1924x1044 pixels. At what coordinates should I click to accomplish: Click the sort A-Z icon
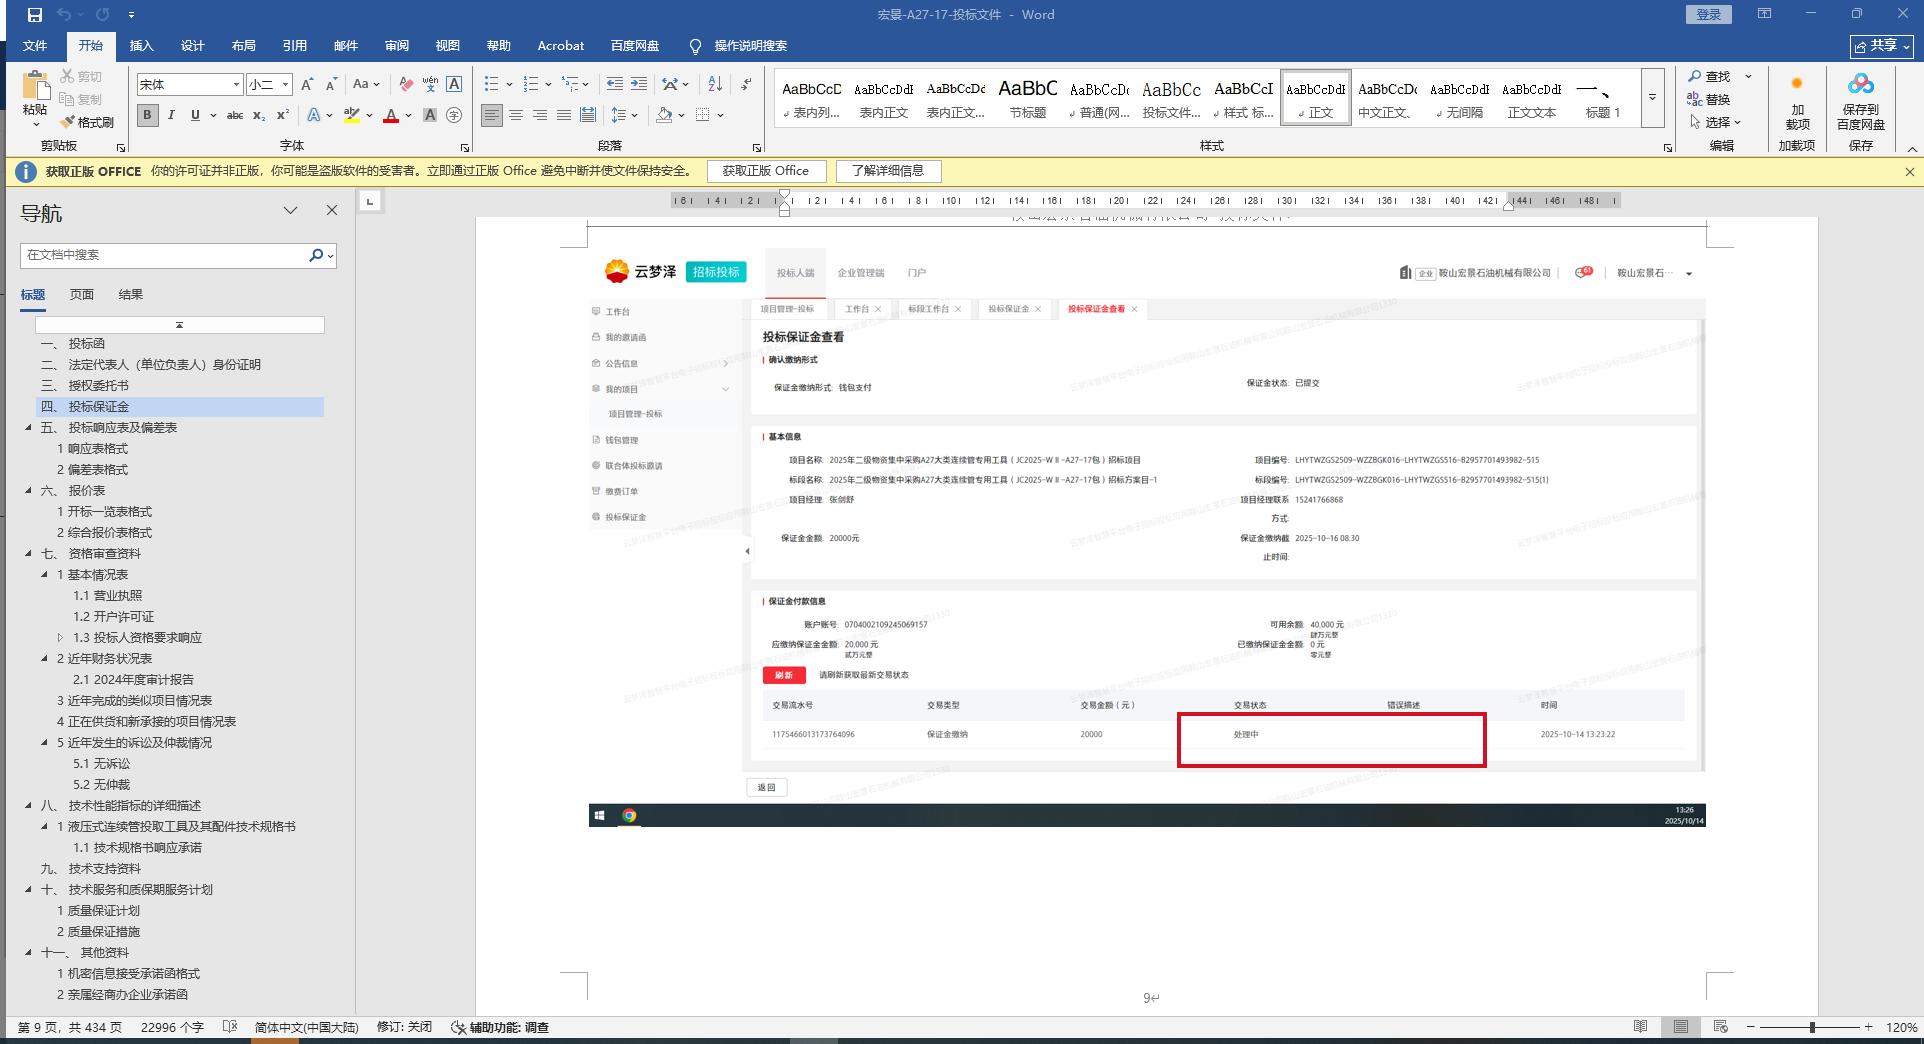715,84
